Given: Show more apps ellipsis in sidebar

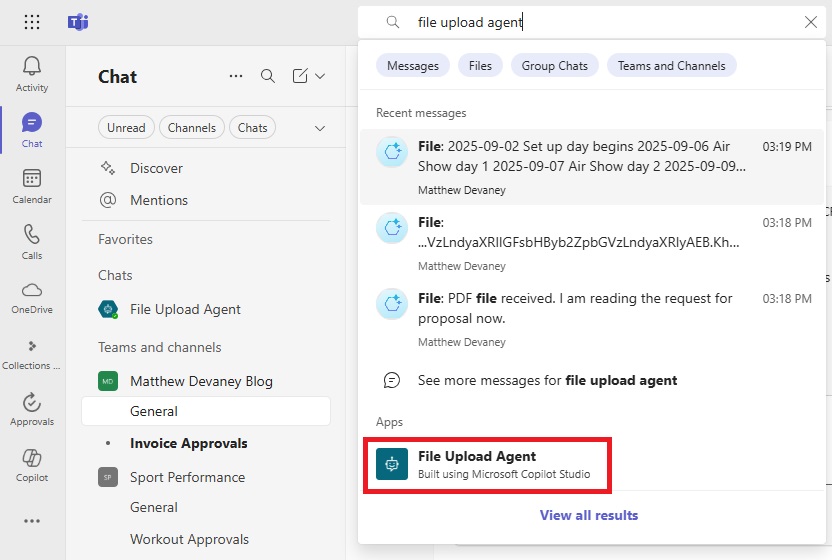Looking at the screenshot, I should (32, 521).
